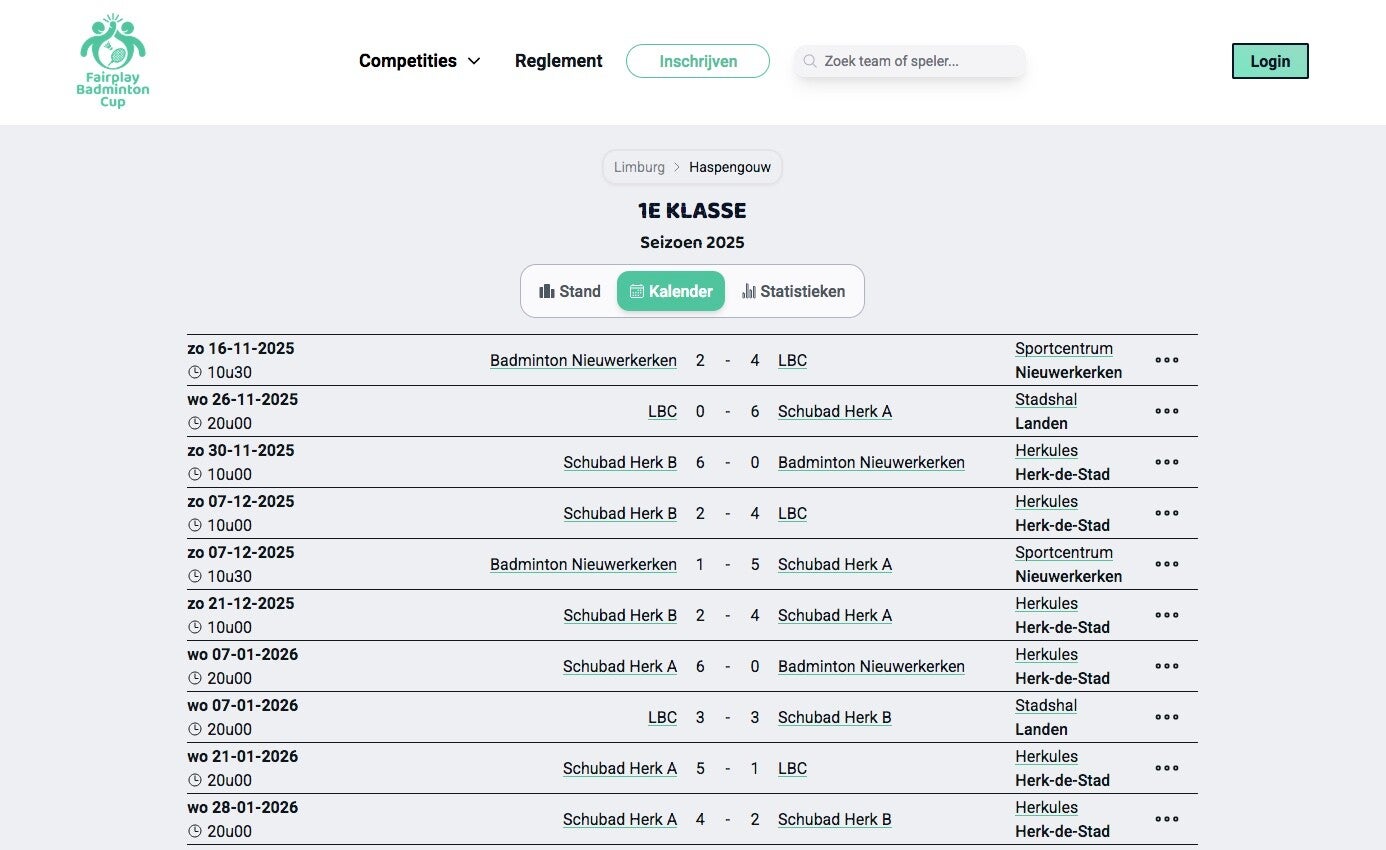The height and width of the screenshot is (850, 1386).
Task: Click the search magnifier icon
Action: tap(810, 61)
